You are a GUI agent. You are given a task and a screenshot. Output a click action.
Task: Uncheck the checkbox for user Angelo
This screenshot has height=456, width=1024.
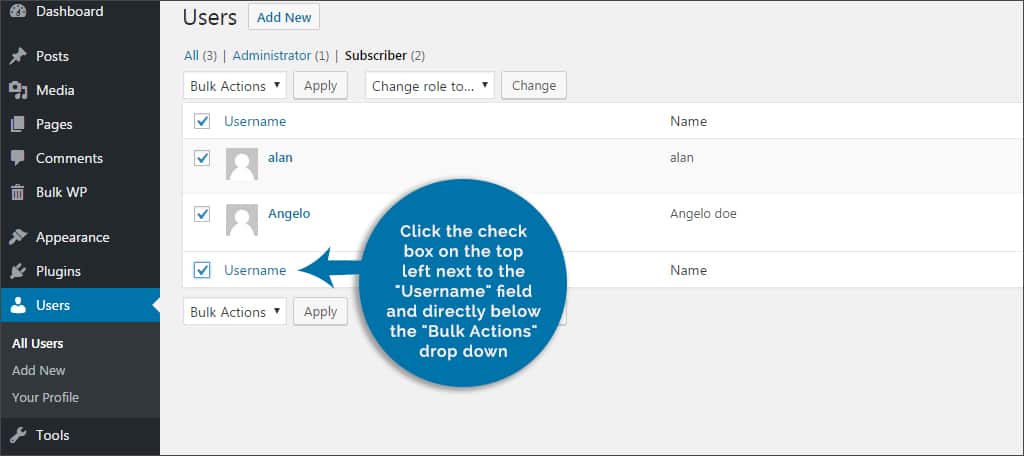202,214
